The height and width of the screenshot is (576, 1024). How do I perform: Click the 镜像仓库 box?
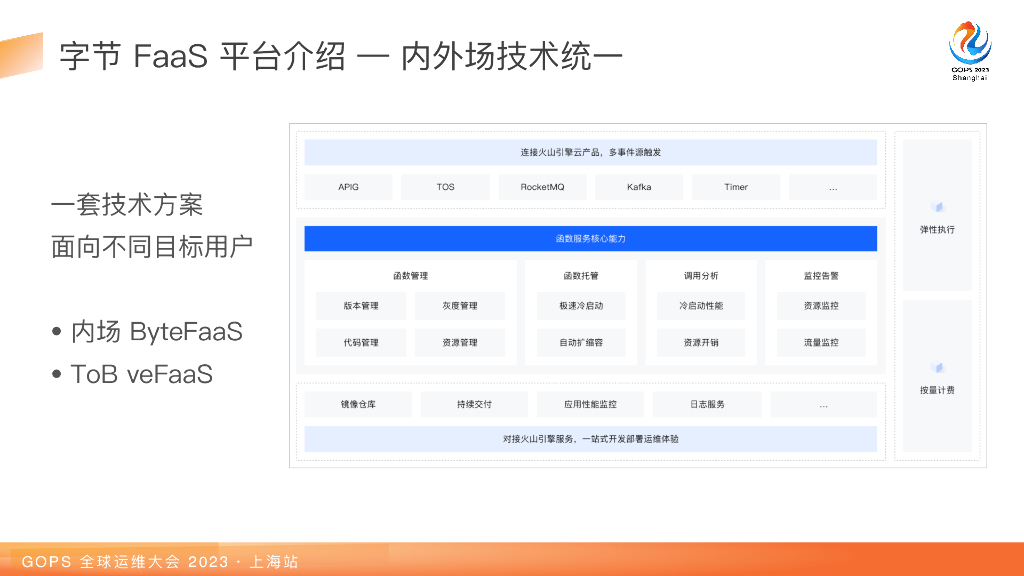[358, 404]
